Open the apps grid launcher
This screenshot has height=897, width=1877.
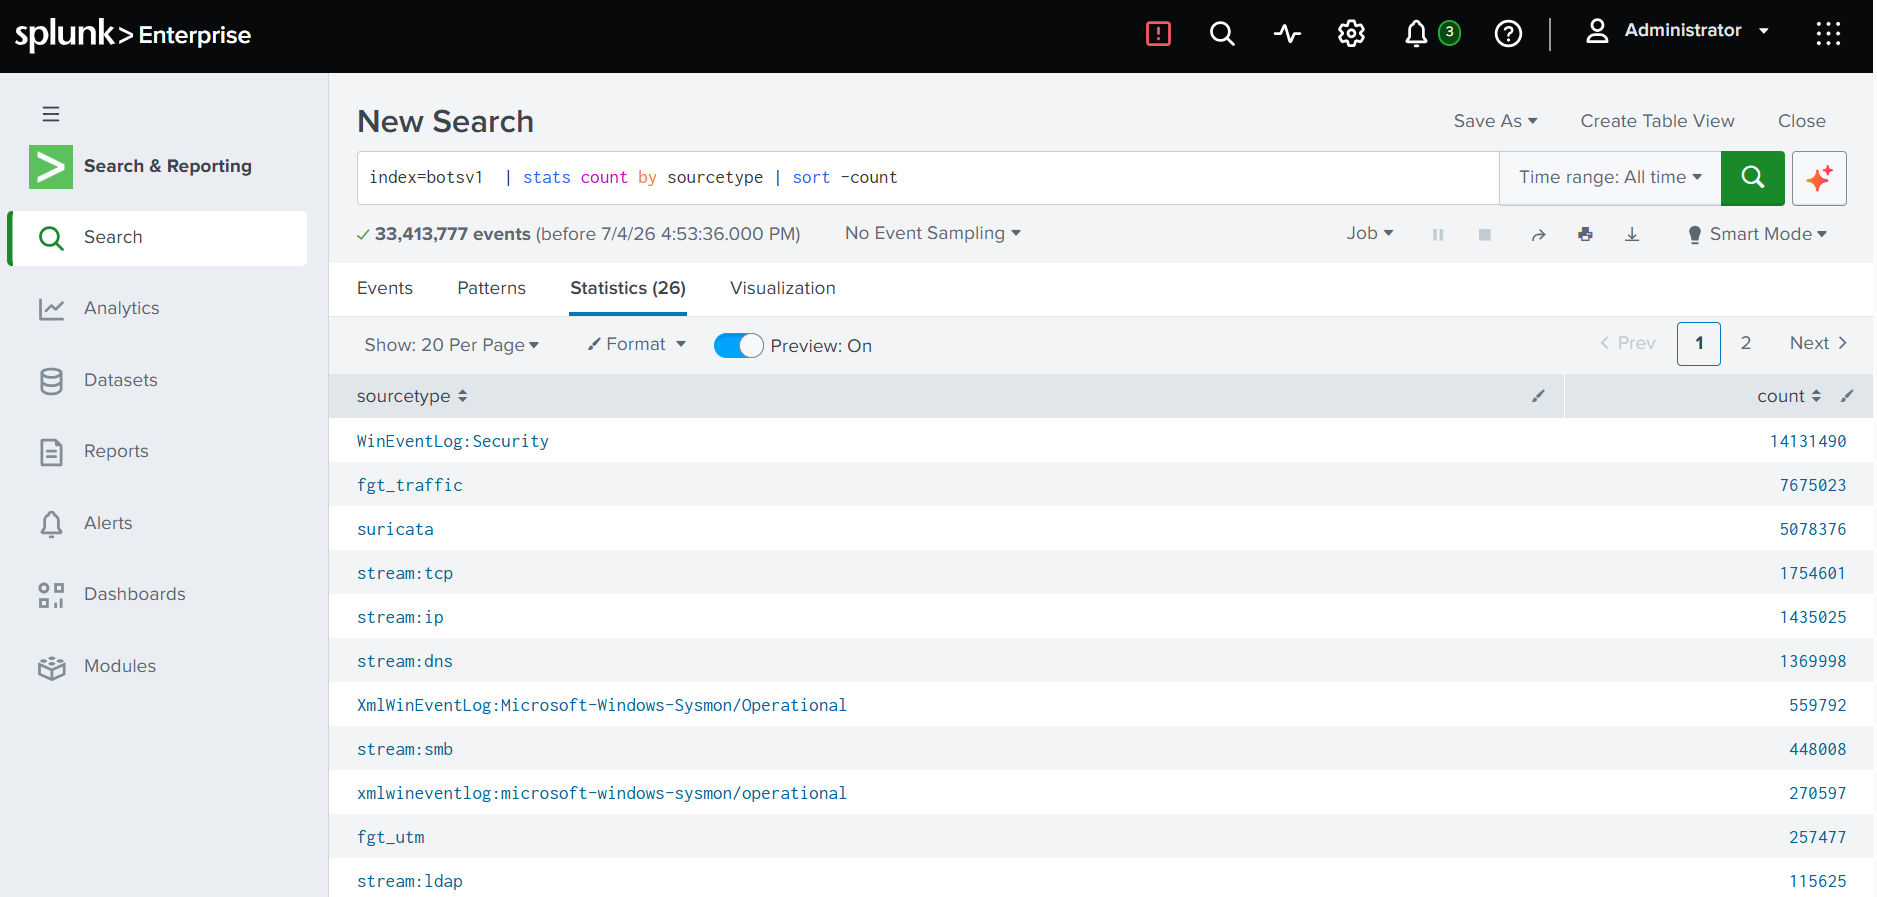pos(1828,34)
